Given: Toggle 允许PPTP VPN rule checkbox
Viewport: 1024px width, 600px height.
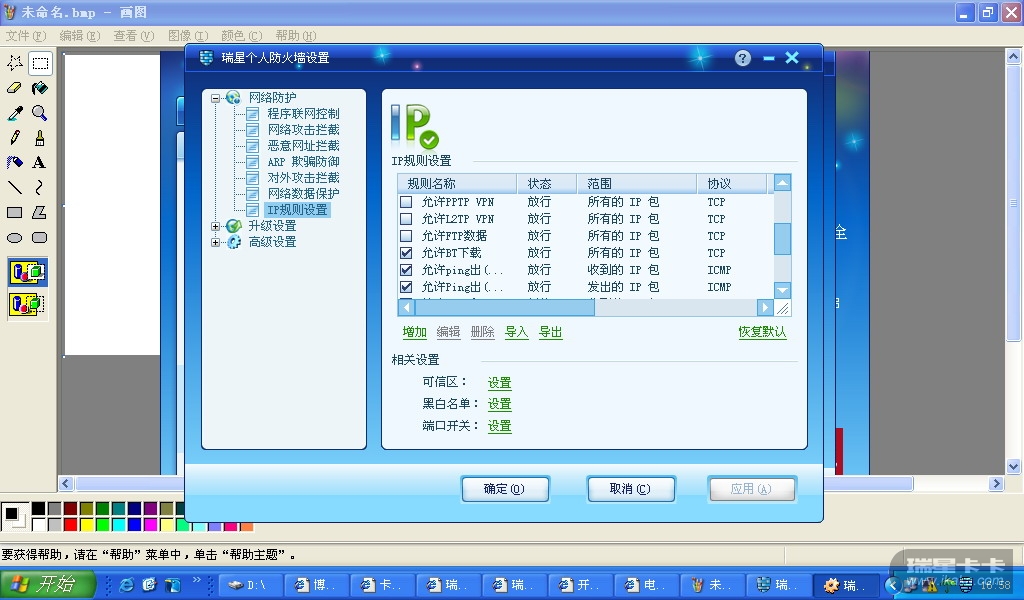Looking at the screenshot, I should [x=406, y=202].
